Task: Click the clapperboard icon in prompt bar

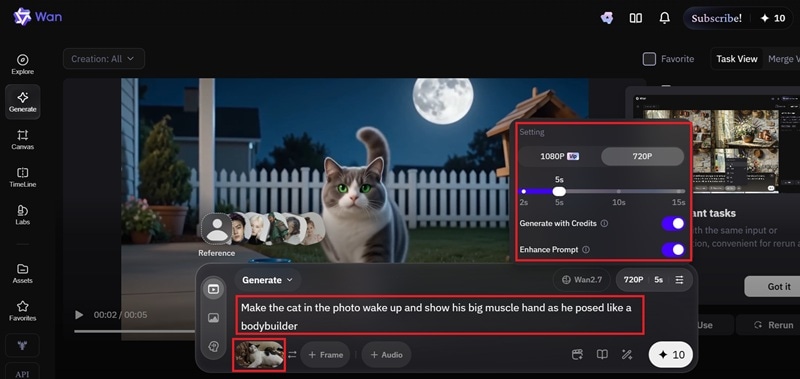Action: (578, 355)
